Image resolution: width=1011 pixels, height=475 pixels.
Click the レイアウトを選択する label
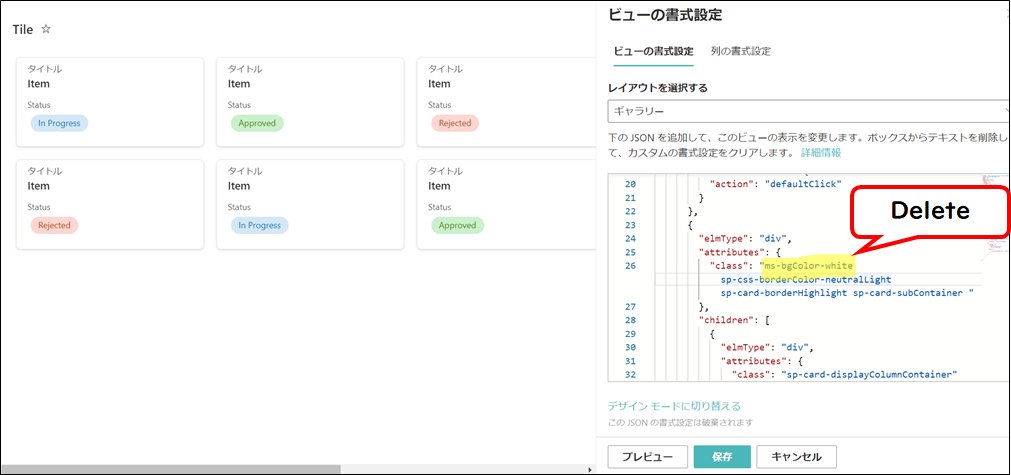point(658,88)
